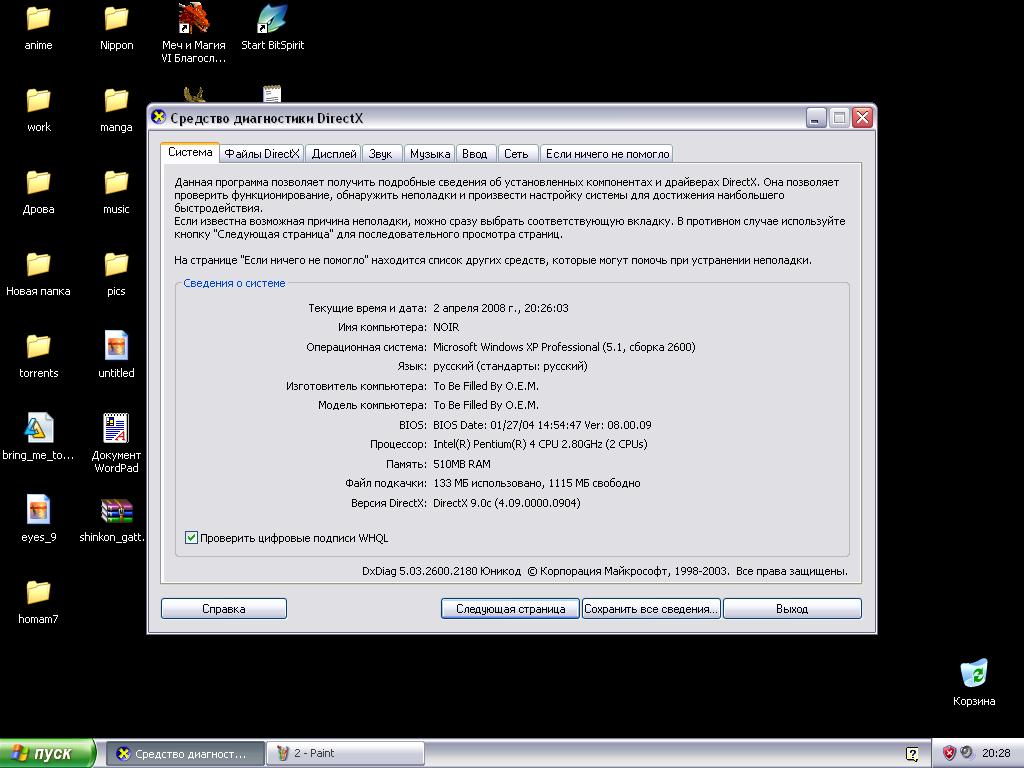Open the anime folder on desktop
The width and height of the screenshot is (1024, 768).
(x=38, y=19)
